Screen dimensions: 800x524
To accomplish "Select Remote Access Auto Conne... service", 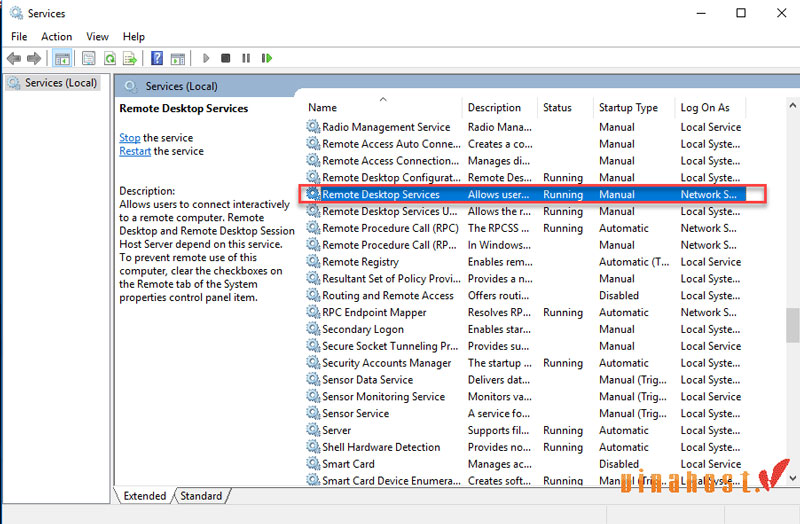I will (524, 144).
